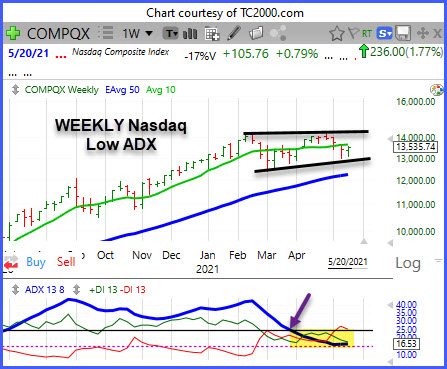
Task: Click the EAvg 50 indicator label
Action: (x=122, y=90)
